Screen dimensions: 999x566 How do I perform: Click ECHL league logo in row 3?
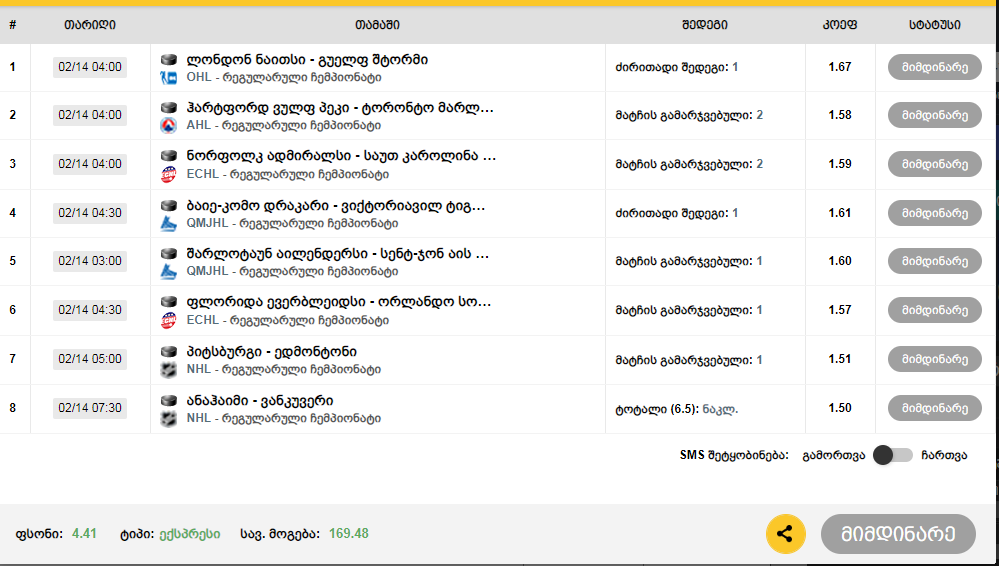point(168,175)
